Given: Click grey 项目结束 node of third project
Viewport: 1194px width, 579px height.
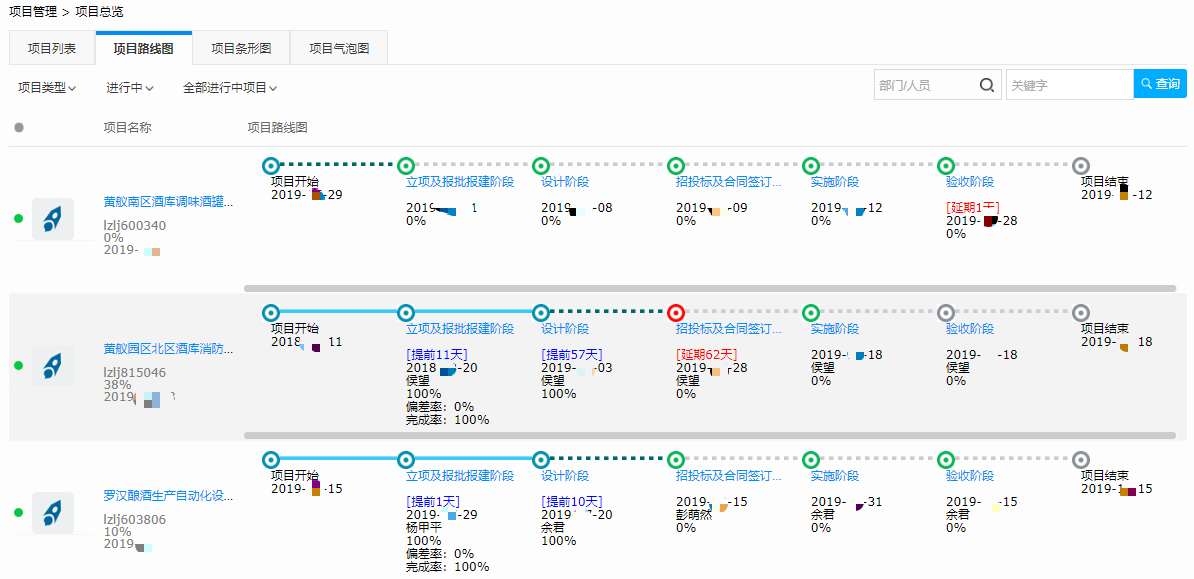Looking at the screenshot, I should [1080, 459].
